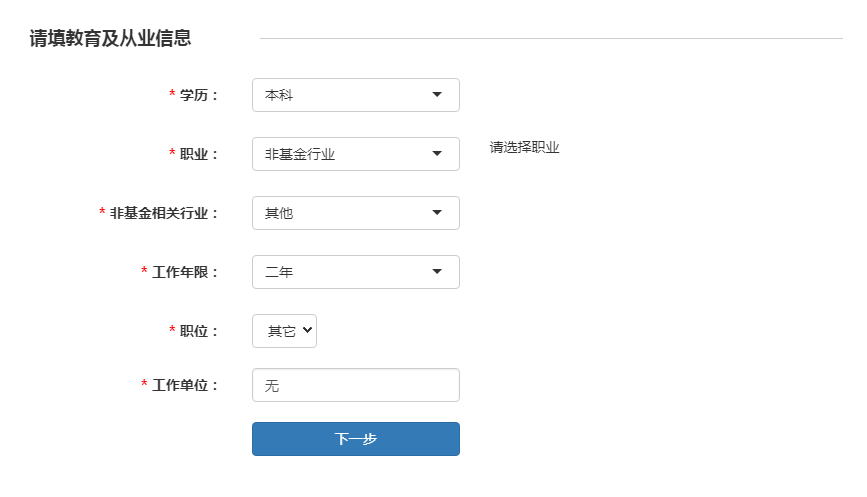867x497 pixels.
Task: Click the arrow icon in the 本科 dropdown
Action: tap(437, 95)
